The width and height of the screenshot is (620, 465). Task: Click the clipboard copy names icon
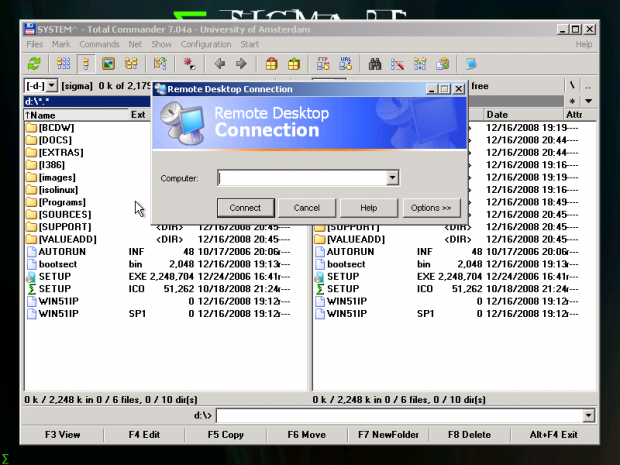[442, 64]
